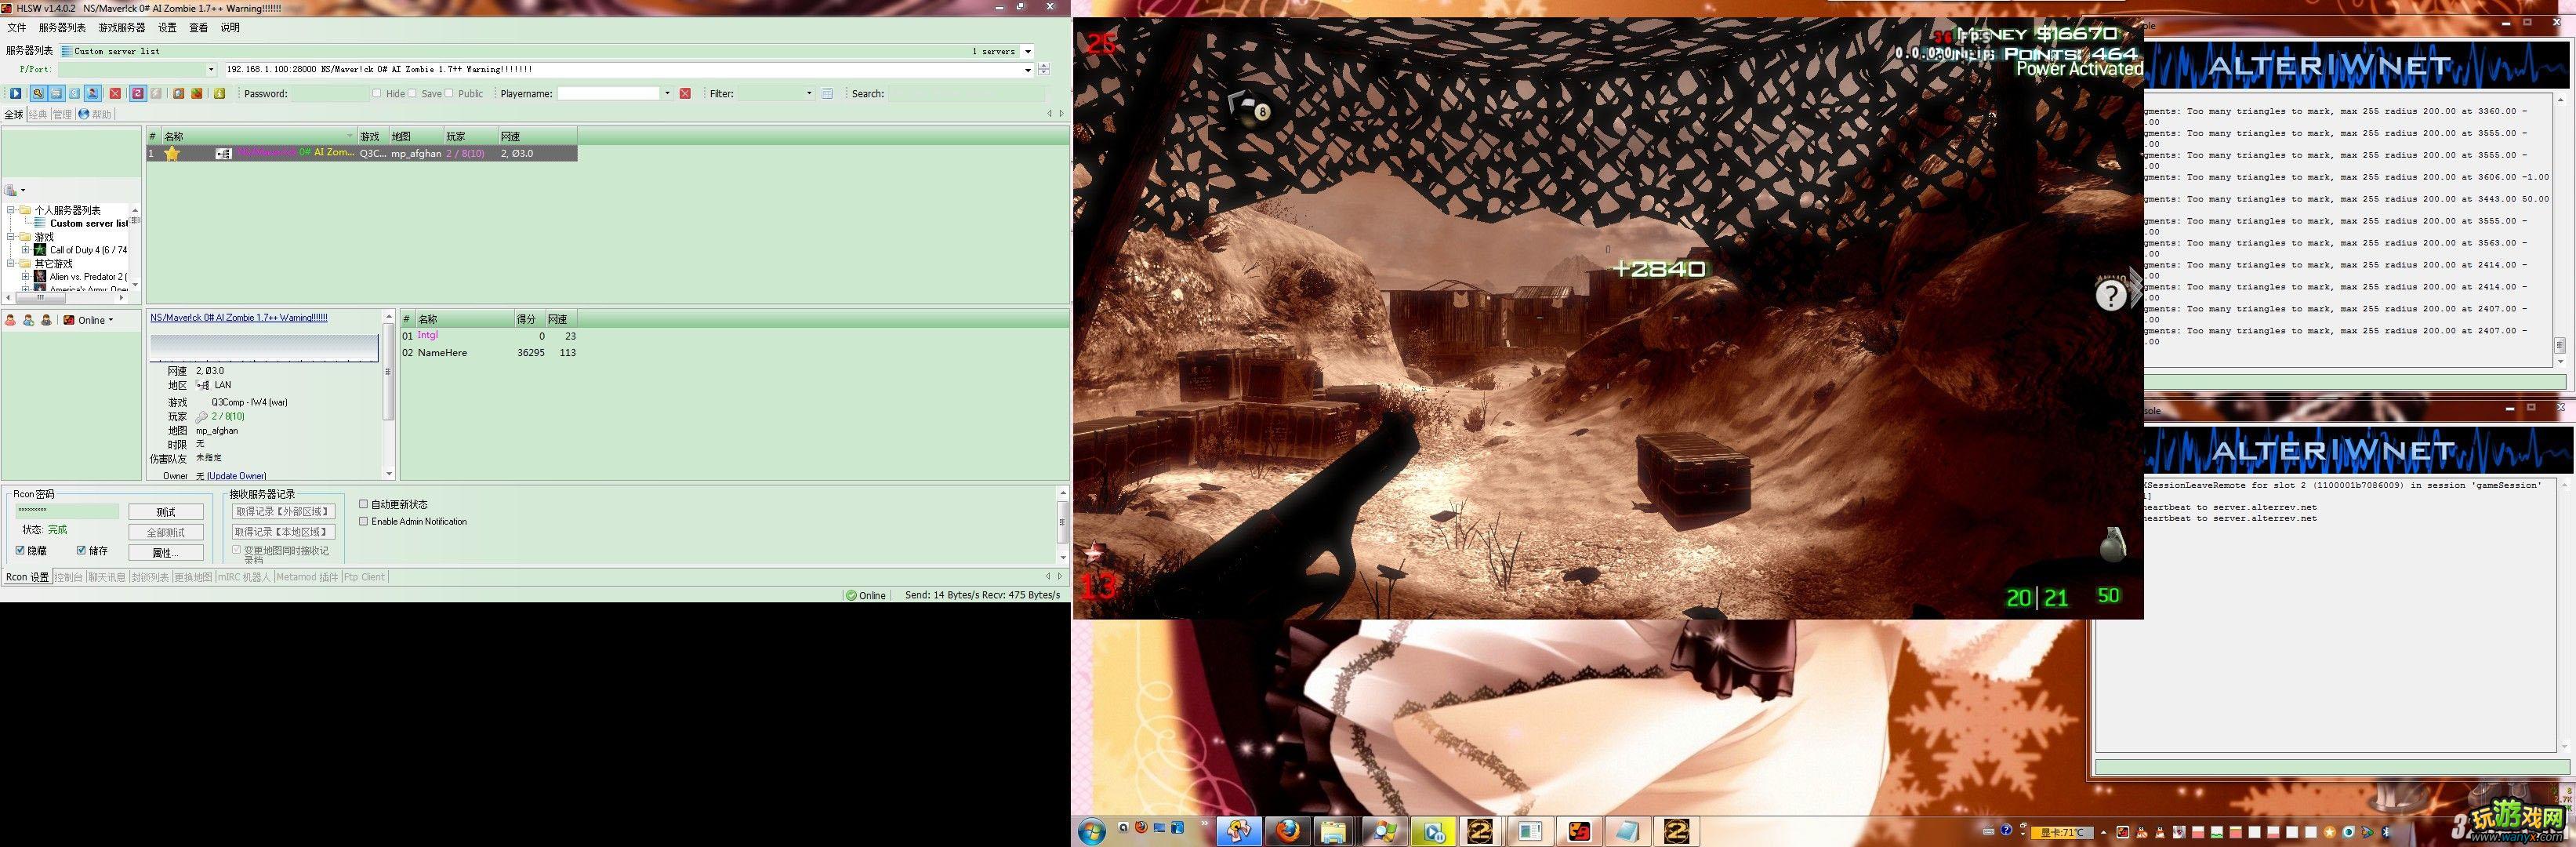This screenshot has width=2576, height=847.
Task: Open Windows Start orb
Action: [1091, 831]
